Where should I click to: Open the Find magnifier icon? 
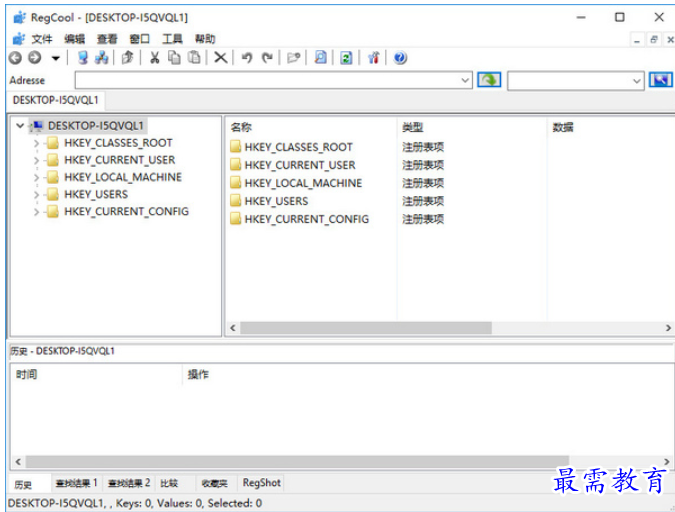tap(320, 58)
